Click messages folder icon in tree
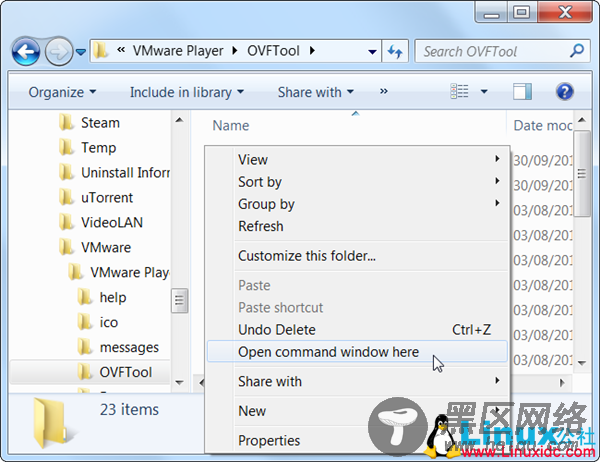Viewport: 600px width, 462px height. (x=85, y=347)
